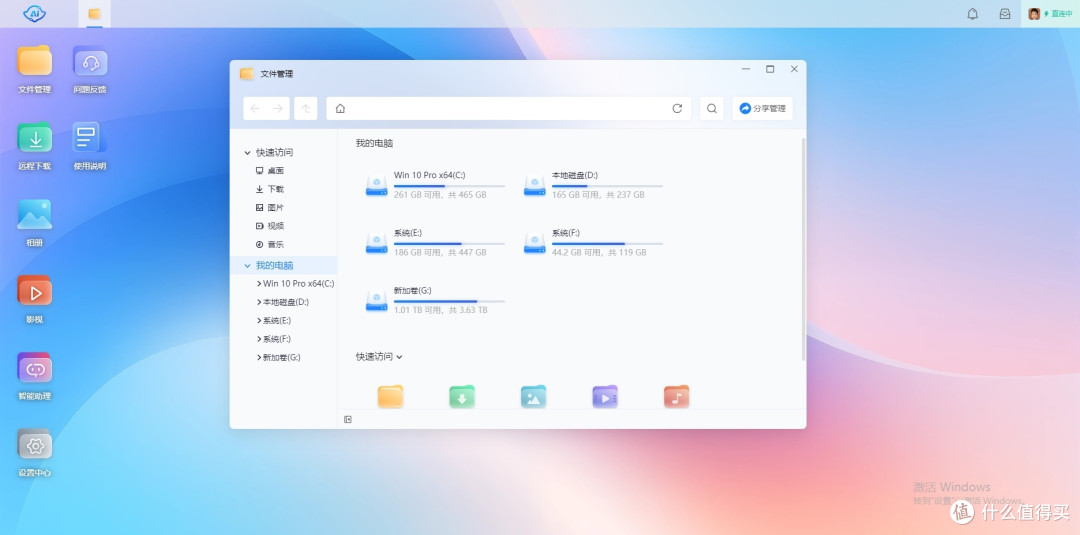This screenshot has height=535, width=1080.
Task: Open the green downloads folder in quick access
Action: pos(461,397)
